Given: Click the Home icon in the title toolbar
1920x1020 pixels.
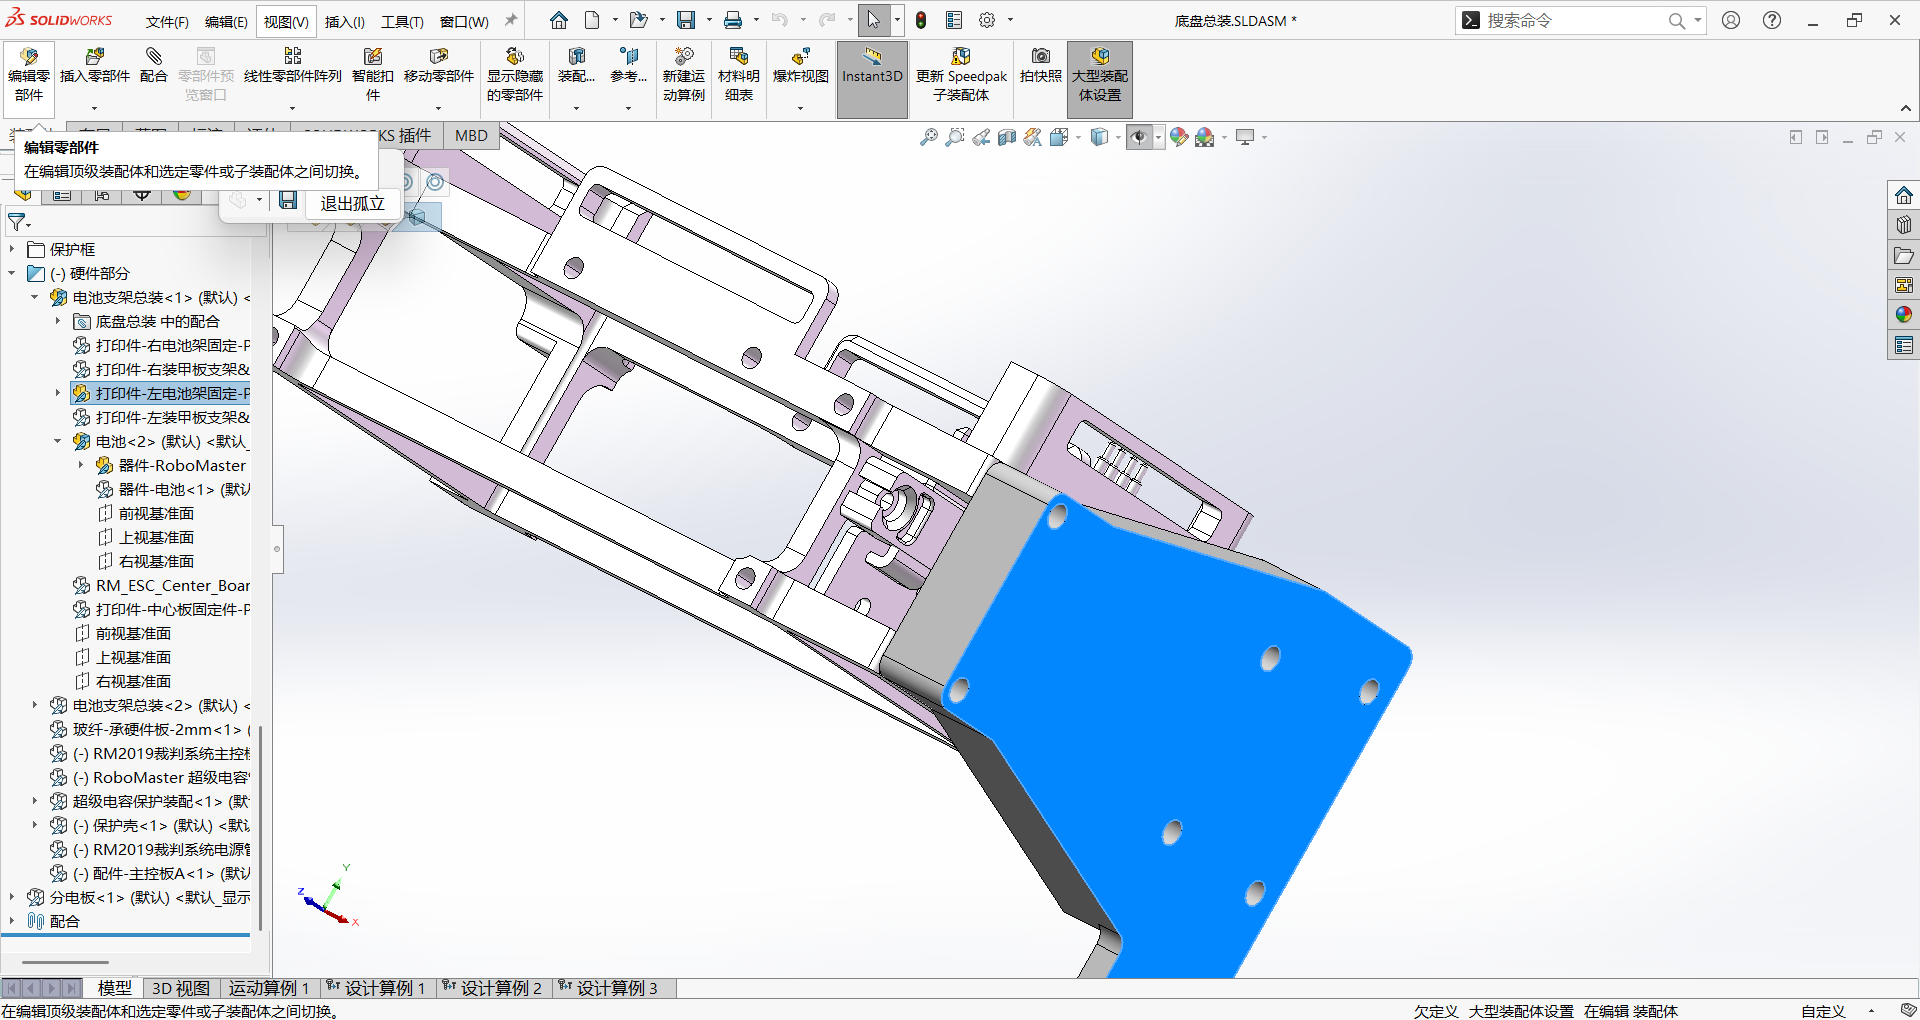Looking at the screenshot, I should coord(559,20).
